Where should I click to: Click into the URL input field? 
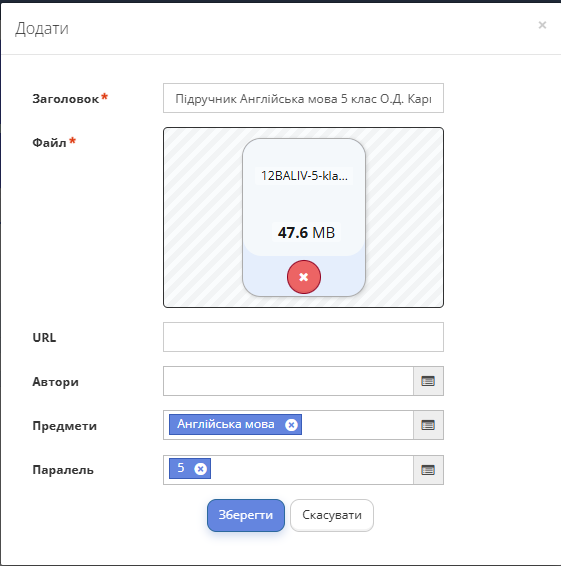pos(303,337)
